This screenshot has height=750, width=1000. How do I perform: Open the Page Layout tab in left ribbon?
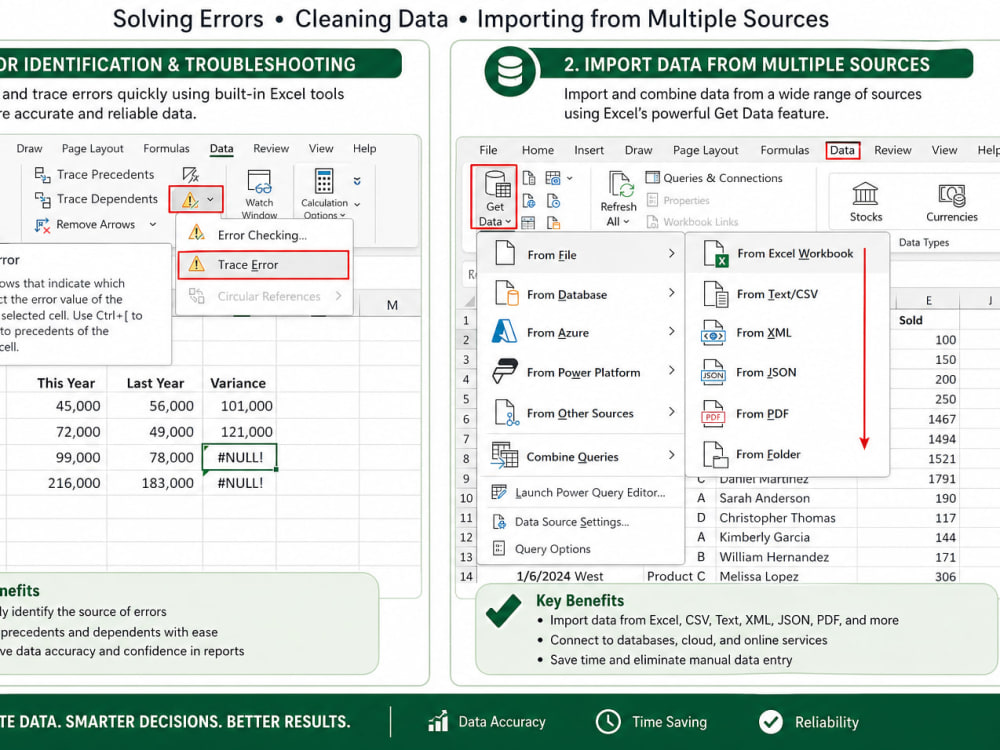[x=92, y=149]
